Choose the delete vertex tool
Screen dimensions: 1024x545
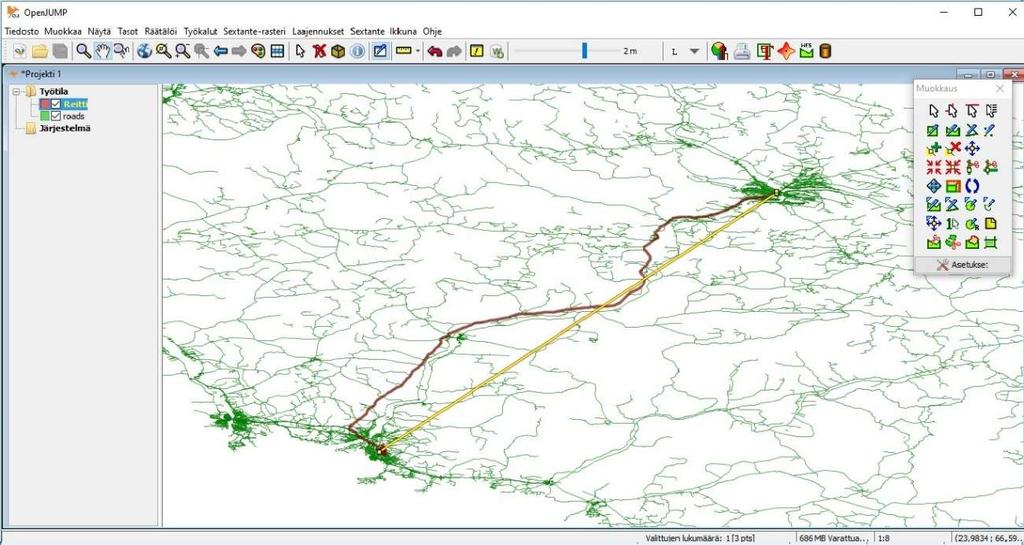click(952, 149)
